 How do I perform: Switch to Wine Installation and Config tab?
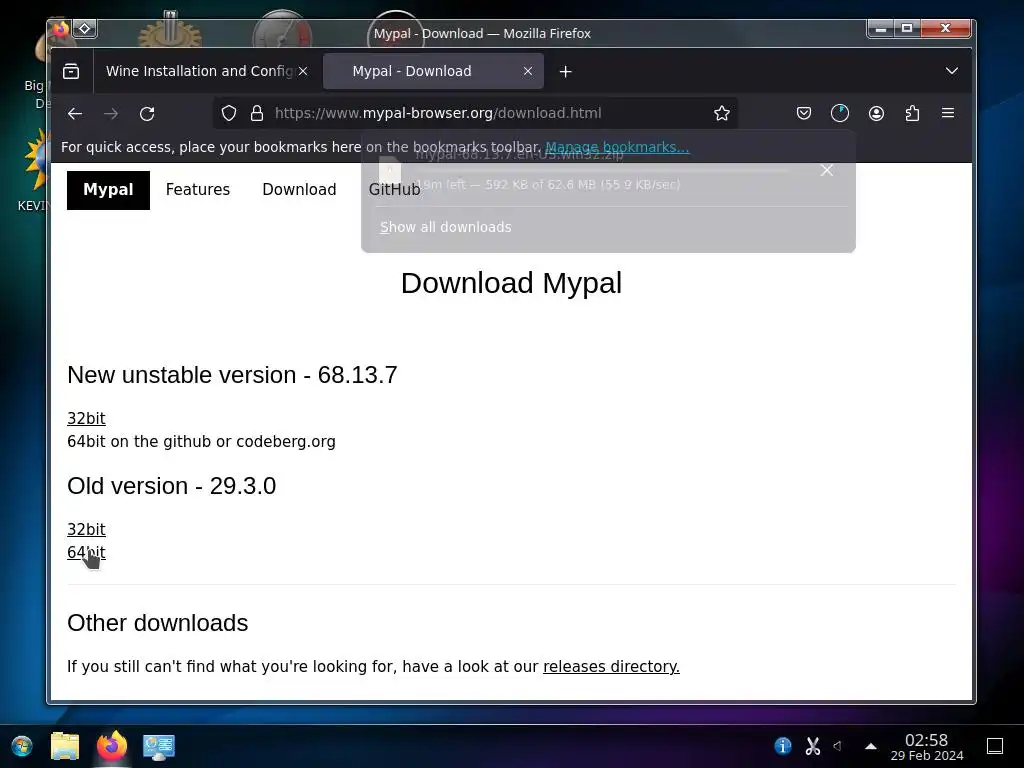[199, 71]
